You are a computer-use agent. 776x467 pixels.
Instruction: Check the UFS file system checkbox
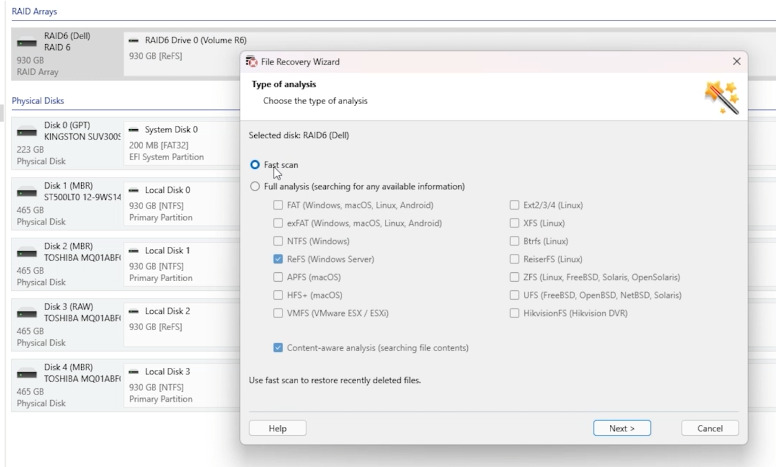pyautogui.click(x=515, y=295)
